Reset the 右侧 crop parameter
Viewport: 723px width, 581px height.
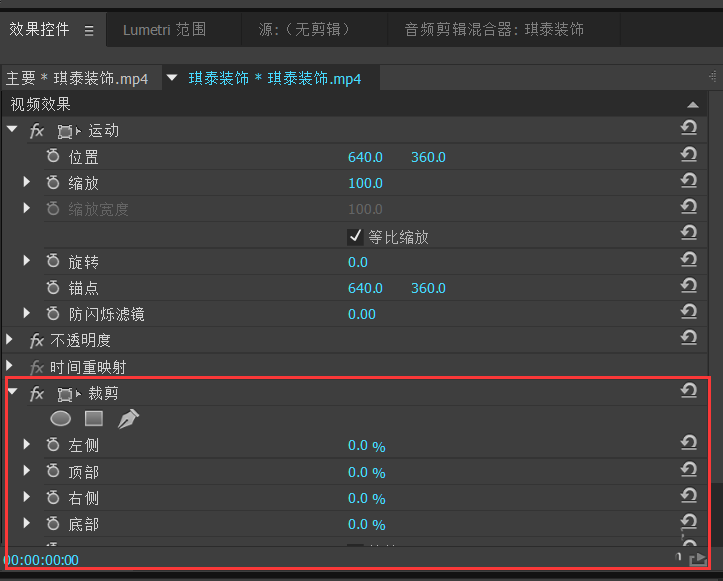689,495
